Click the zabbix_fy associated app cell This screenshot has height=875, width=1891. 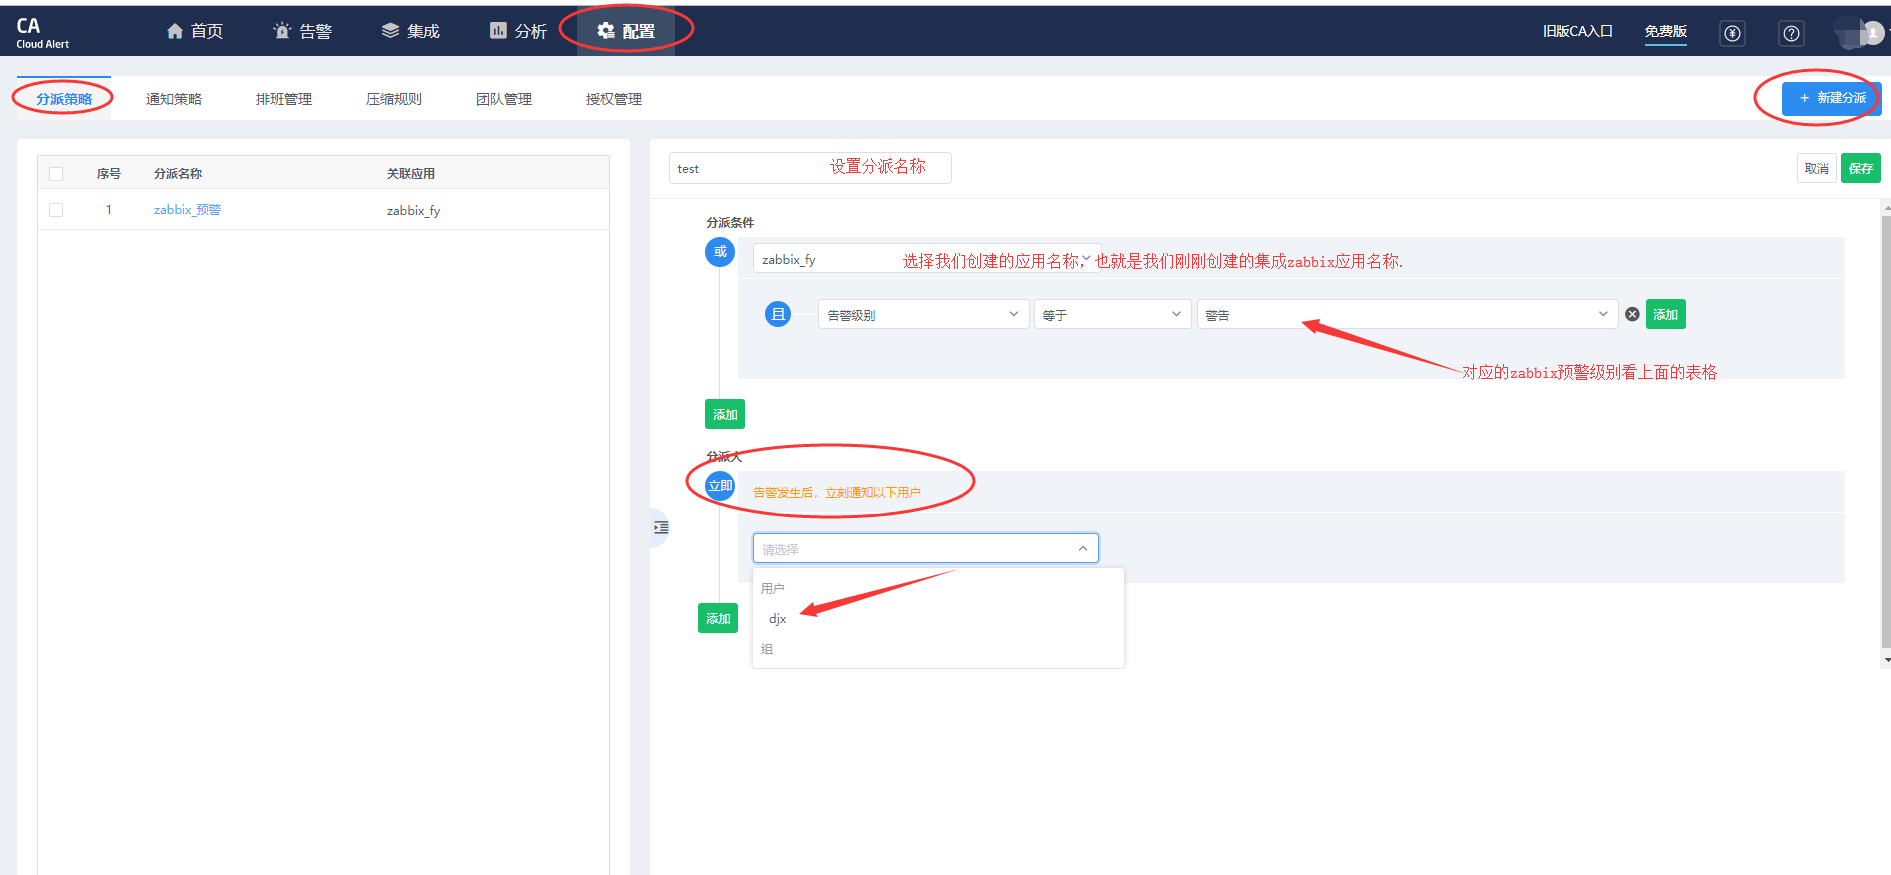(413, 210)
